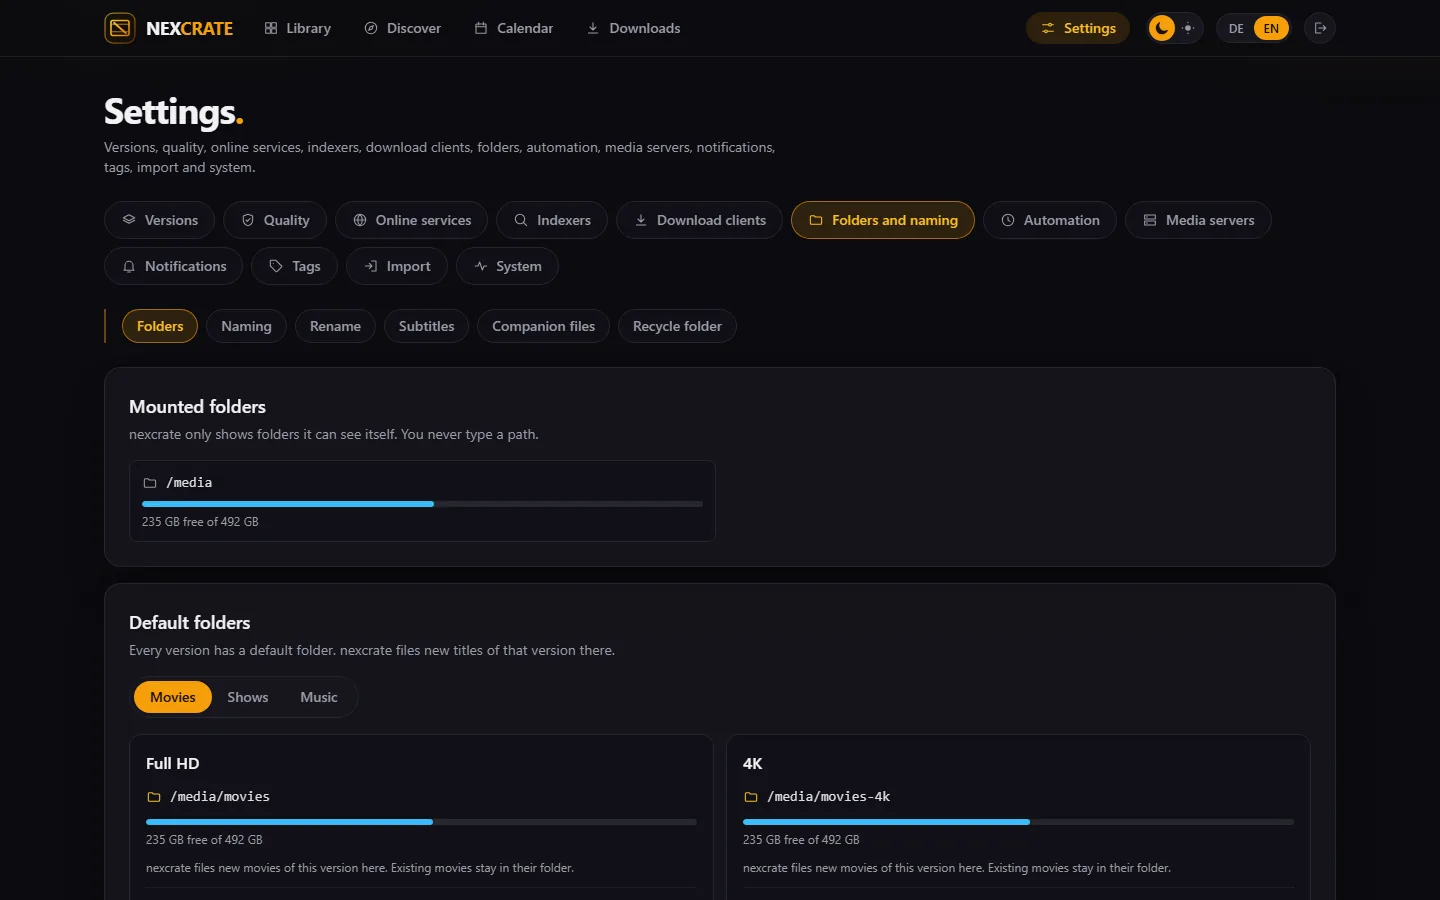Open Online services settings
Screen dimensions: 1440x900
pyautogui.click(x=411, y=220)
